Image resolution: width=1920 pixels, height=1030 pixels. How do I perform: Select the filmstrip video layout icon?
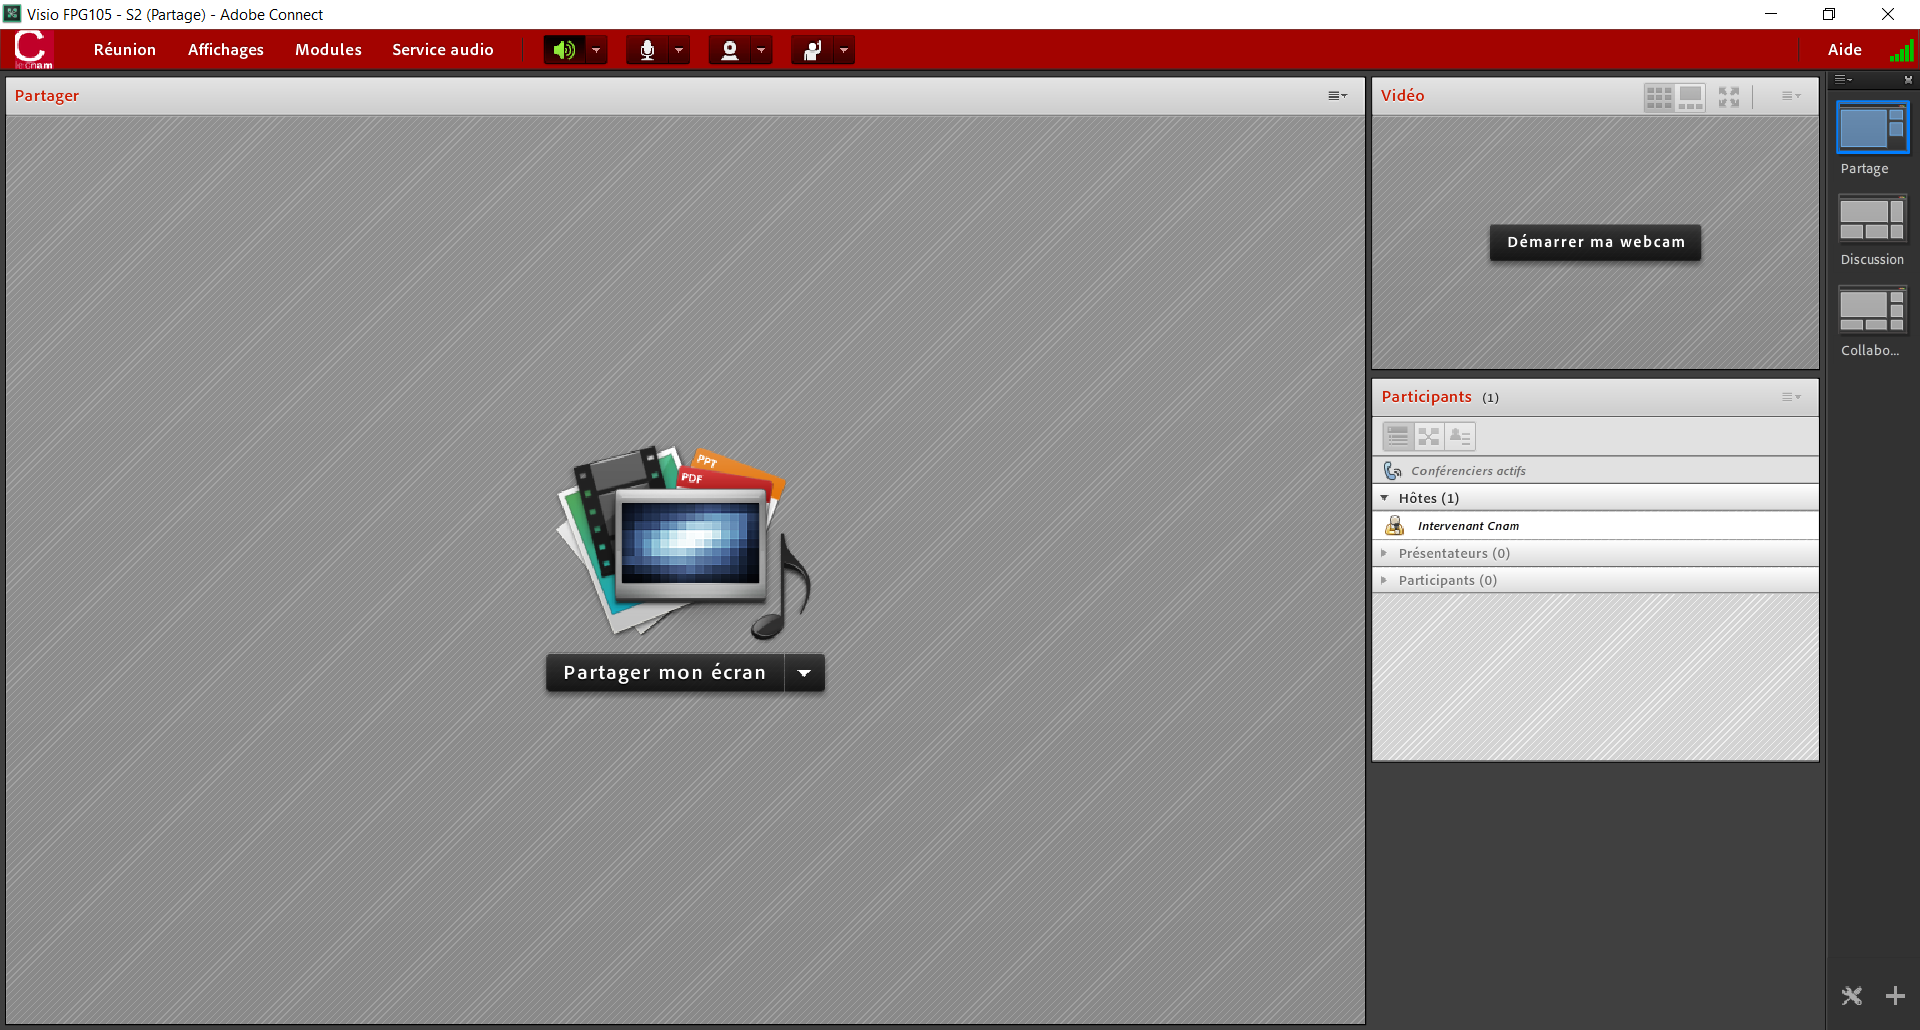[1690, 97]
